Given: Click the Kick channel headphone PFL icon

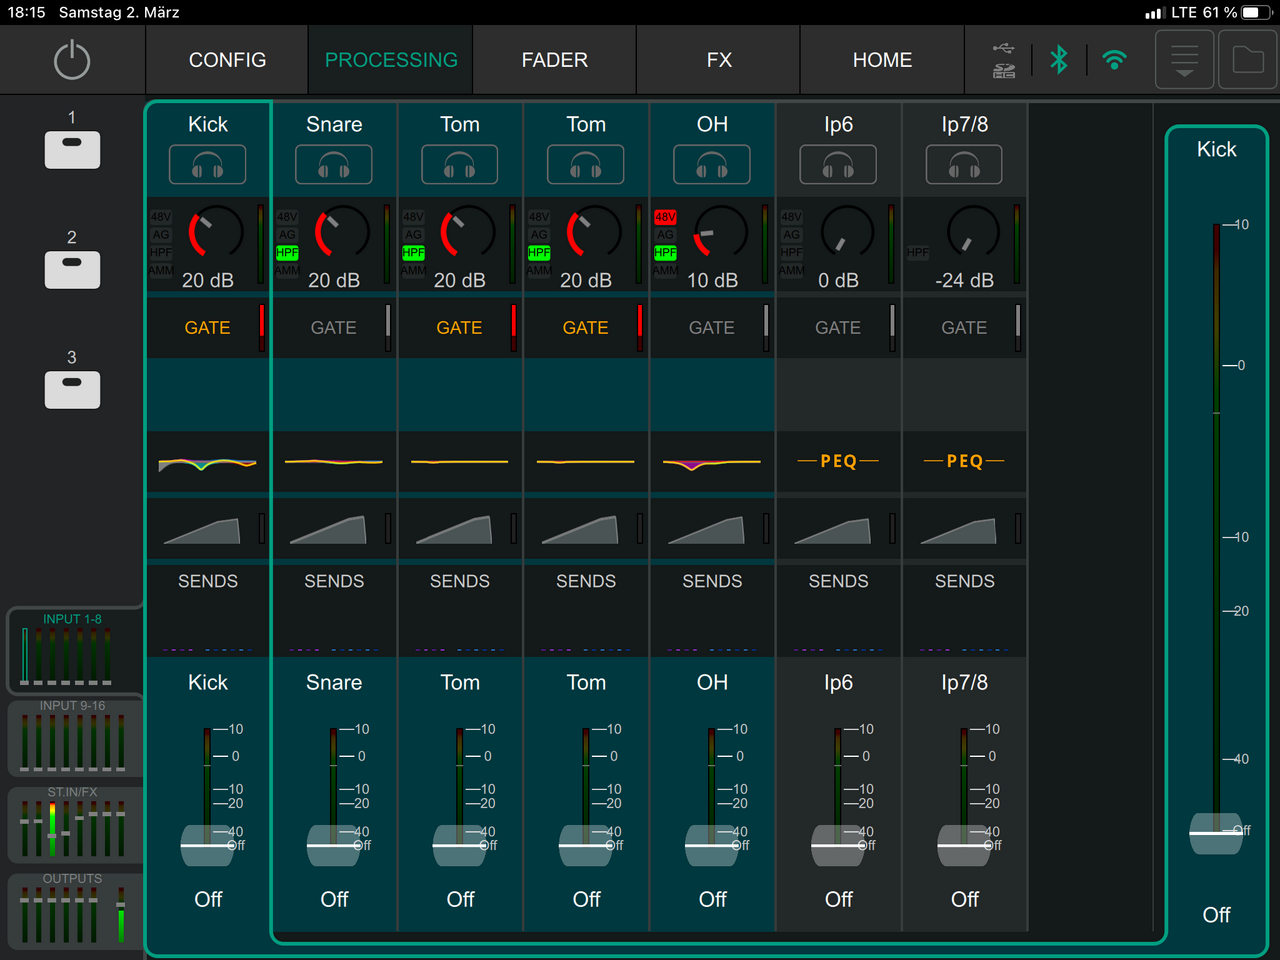Looking at the screenshot, I should coord(207,165).
